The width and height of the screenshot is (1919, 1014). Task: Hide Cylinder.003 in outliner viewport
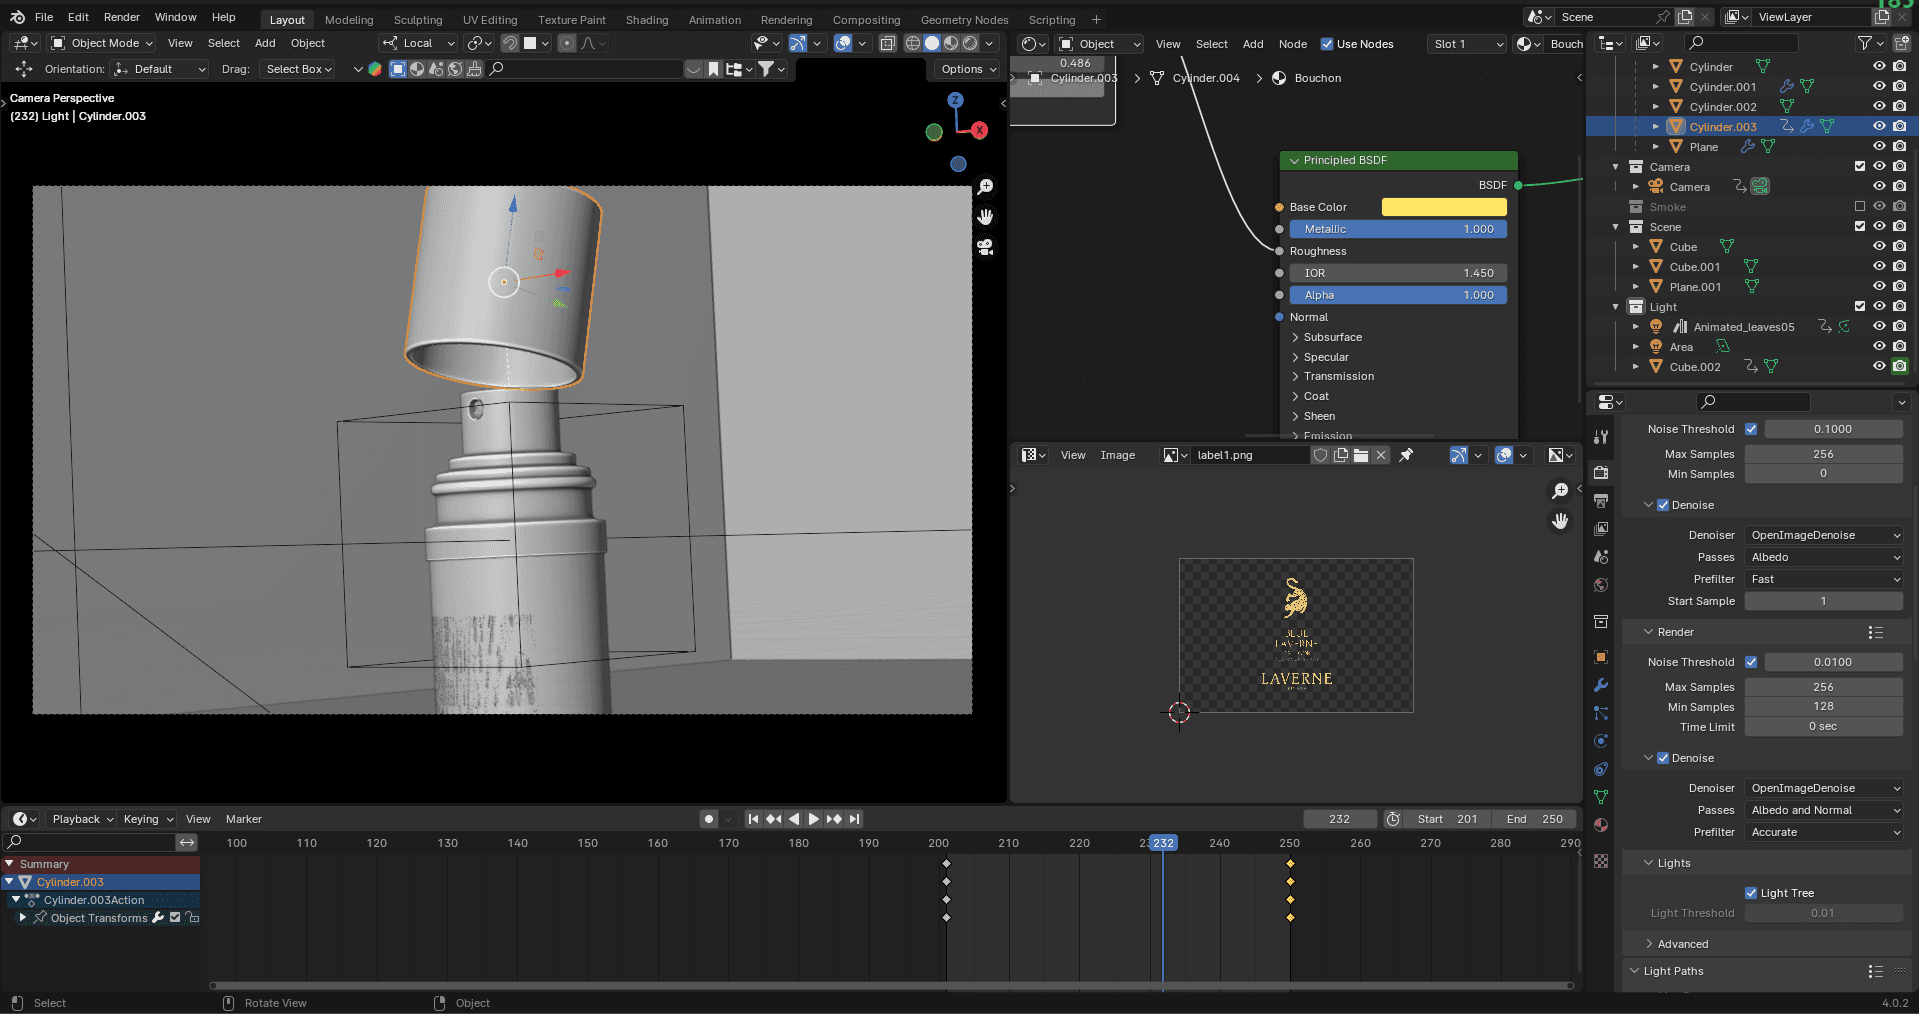tap(1879, 126)
